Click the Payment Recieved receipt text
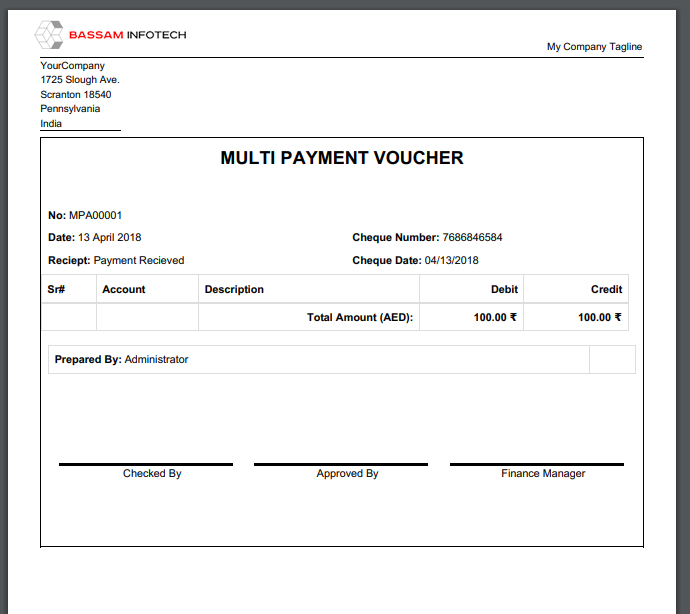Image resolution: width=690 pixels, height=614 pixels. coord(139,260)
